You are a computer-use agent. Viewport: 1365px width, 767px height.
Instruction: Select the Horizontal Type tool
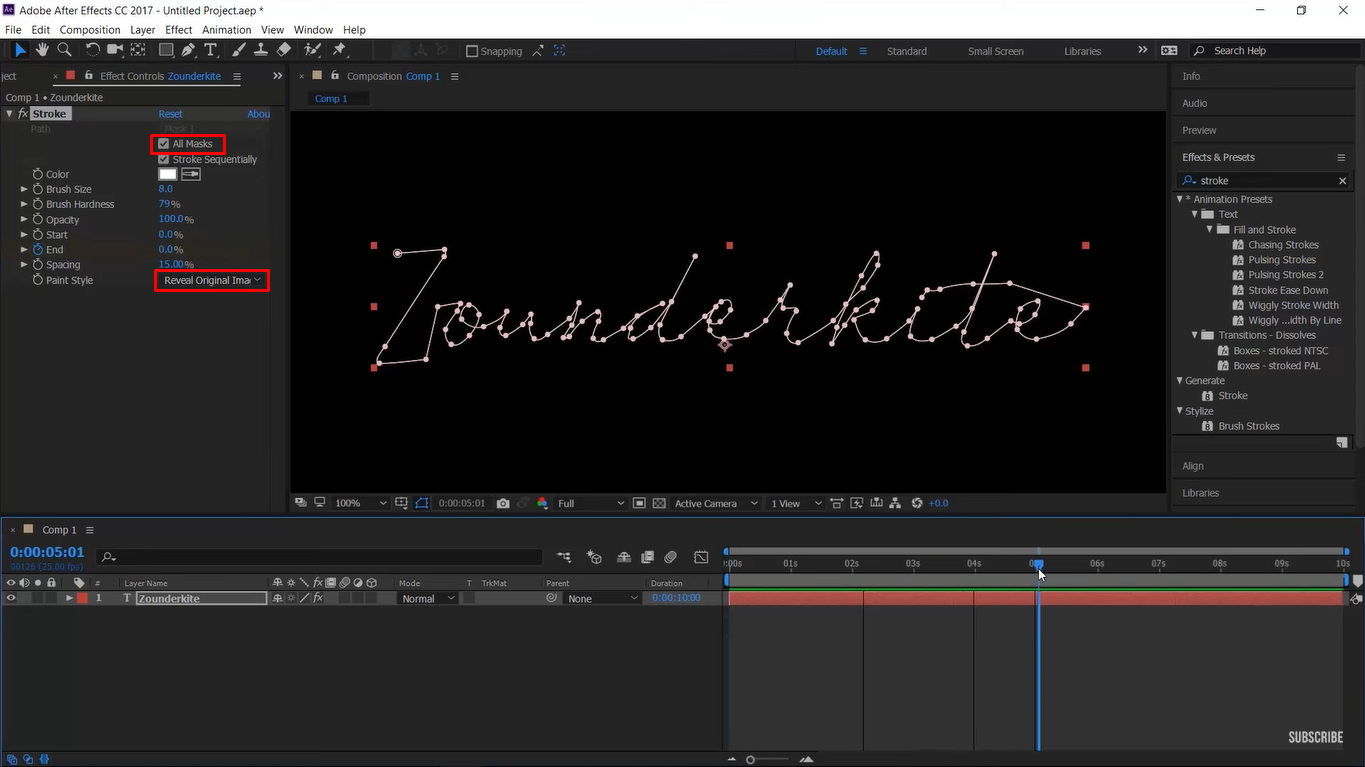click(210, 50)
